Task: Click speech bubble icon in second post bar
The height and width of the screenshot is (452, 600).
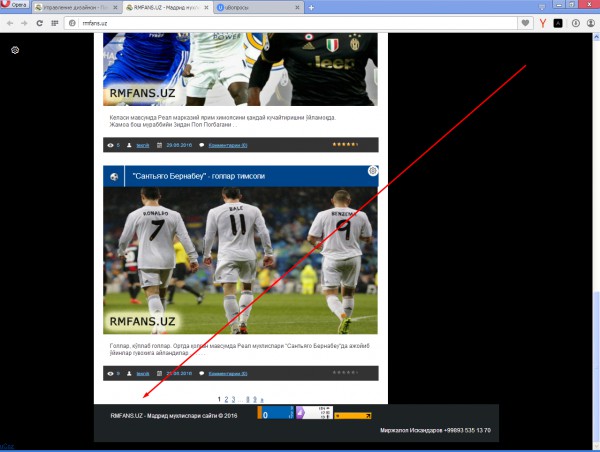Action: pyautogui.click(x=202, y=374)
